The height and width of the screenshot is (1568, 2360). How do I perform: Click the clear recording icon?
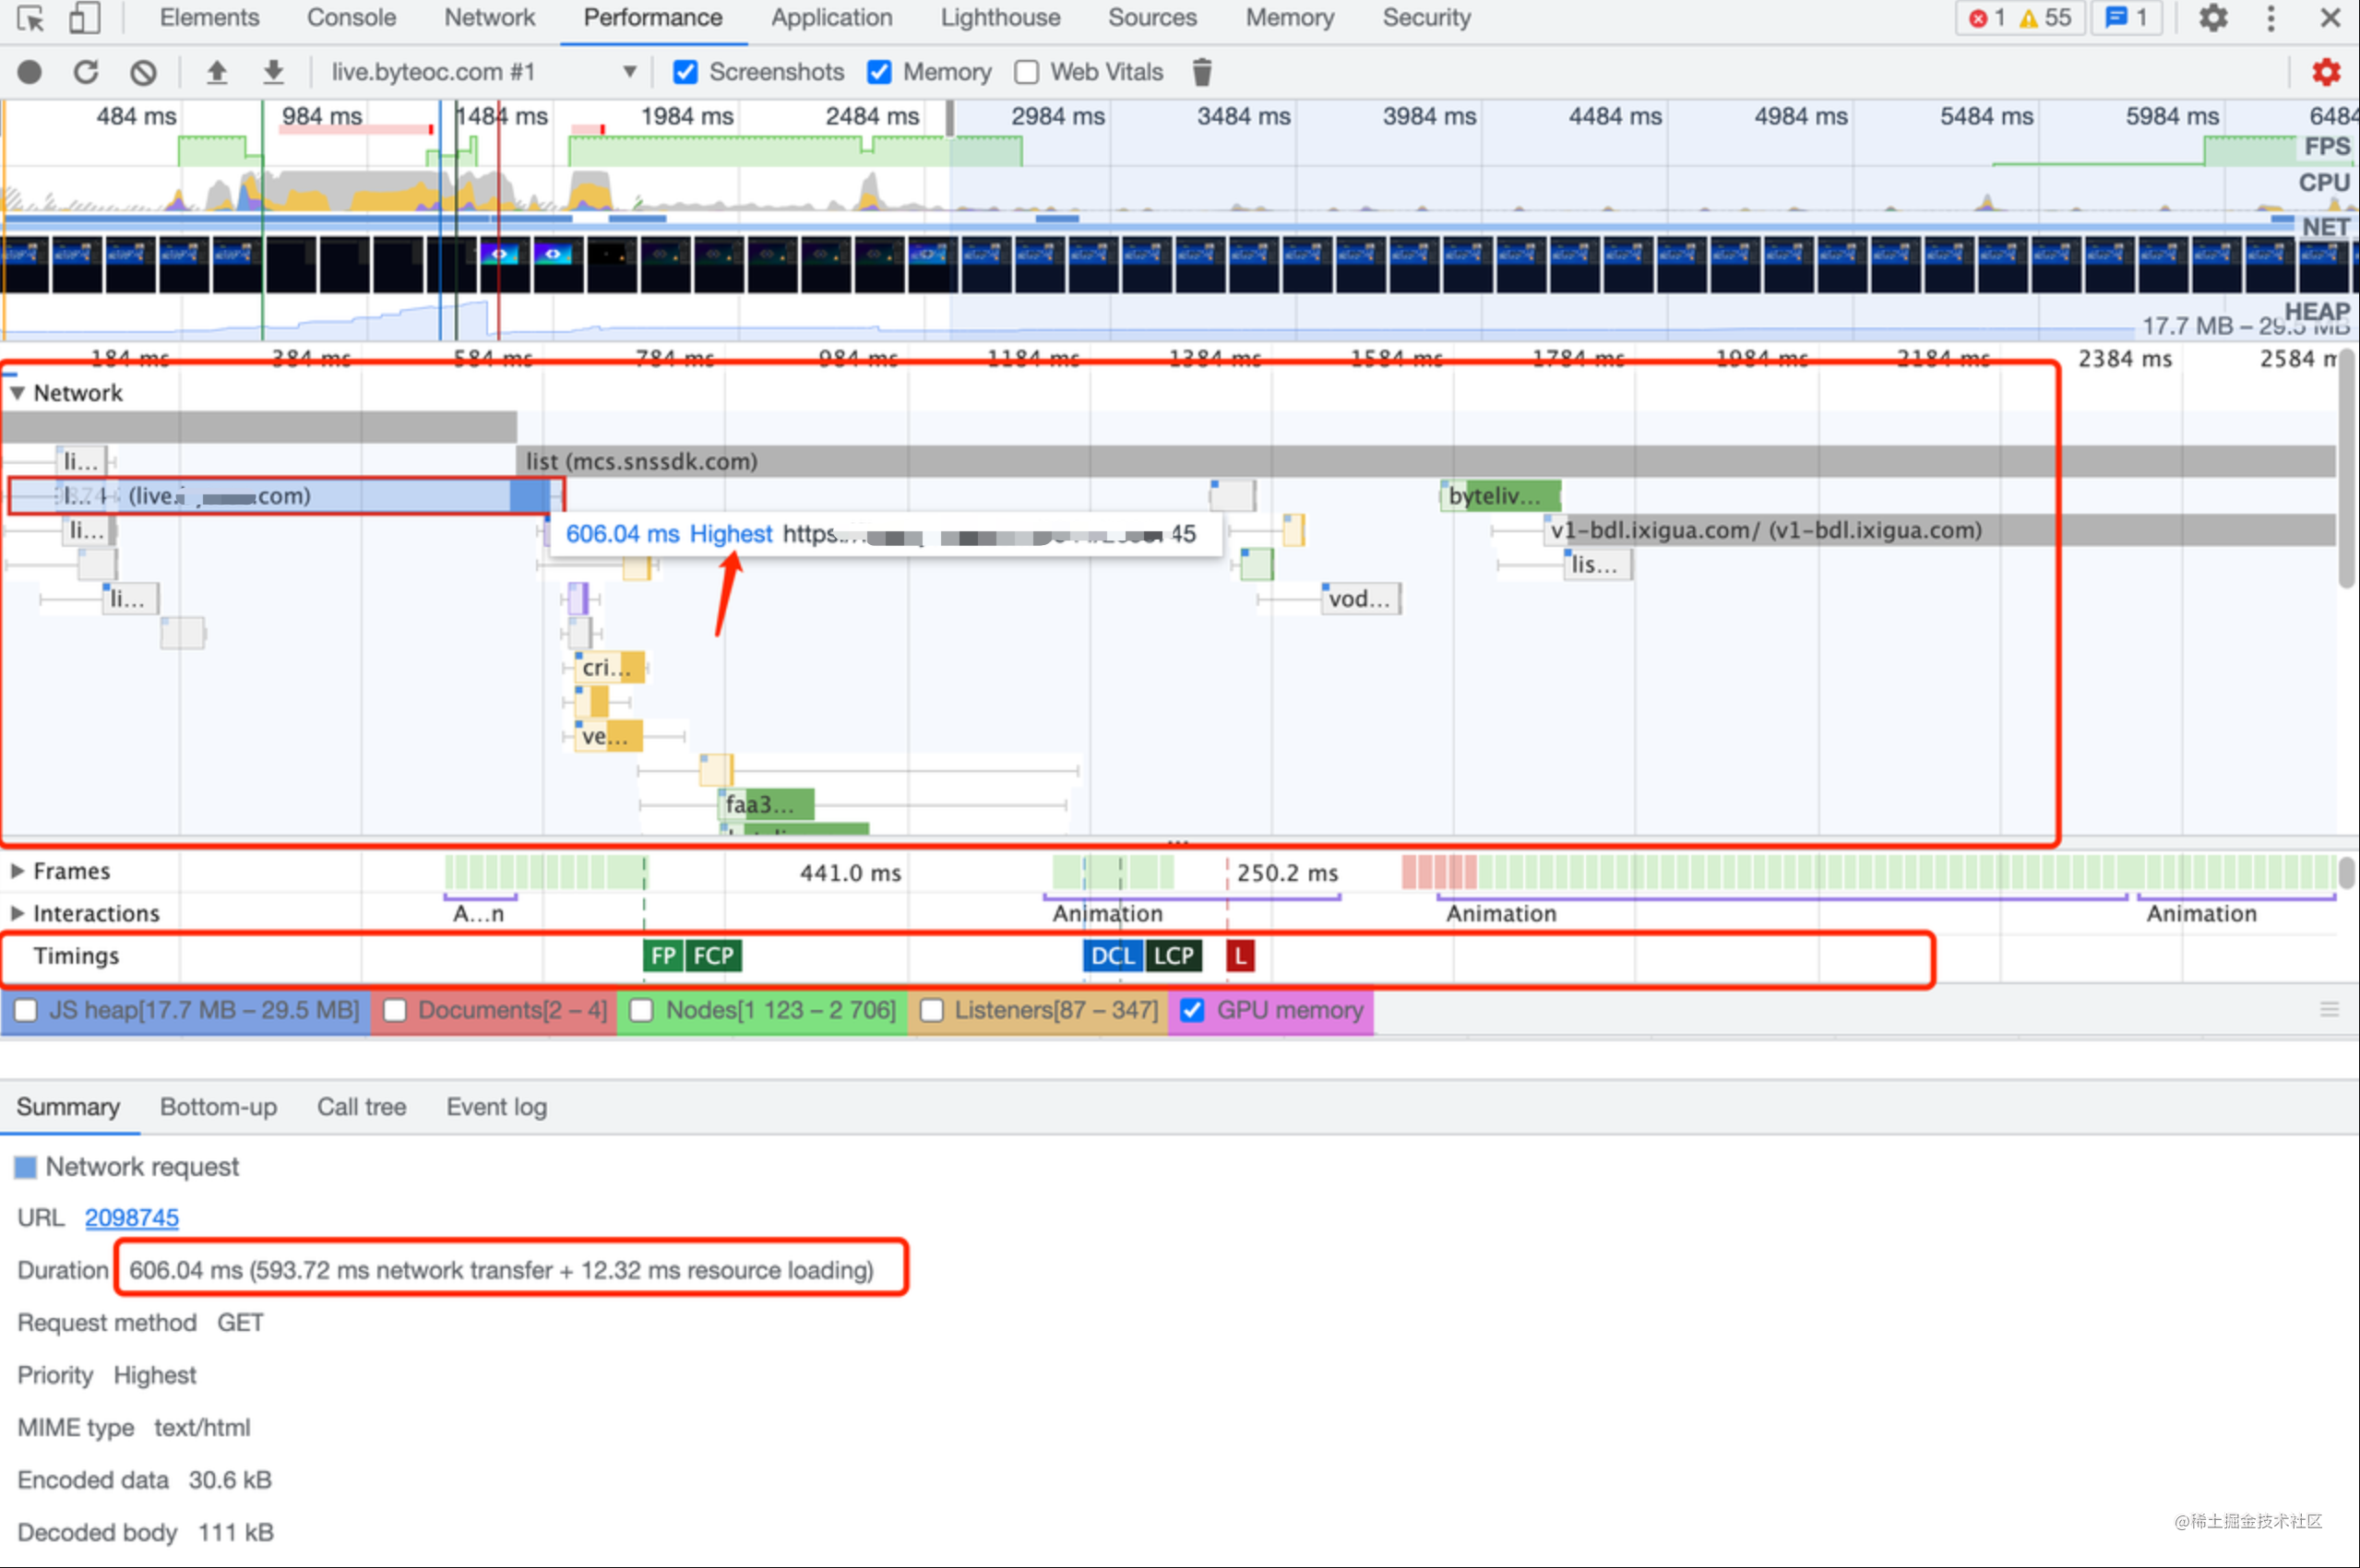pos(143,72)
